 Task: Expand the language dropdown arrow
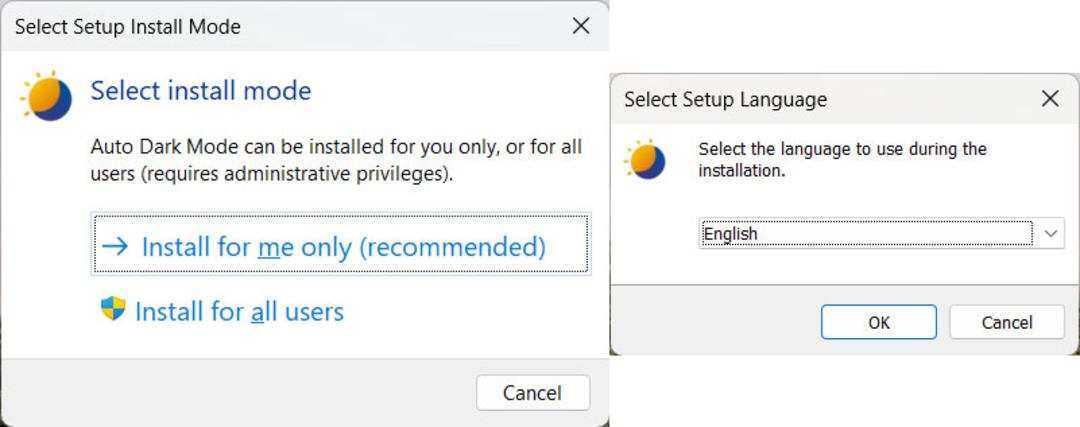[1050, 233]
